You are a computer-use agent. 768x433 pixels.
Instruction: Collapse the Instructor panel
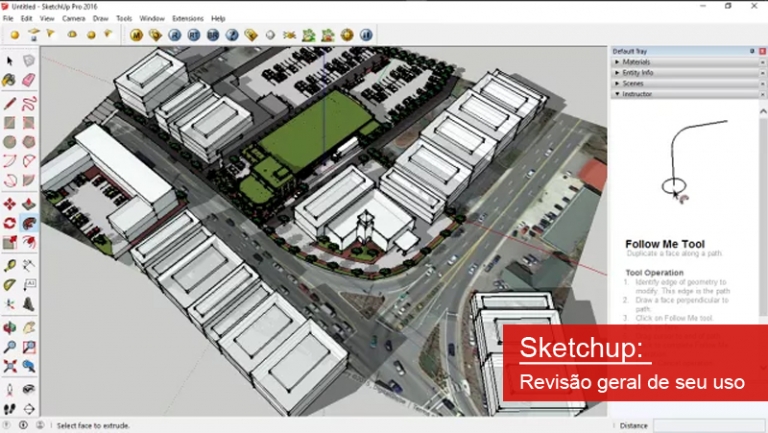(x=686, y=94)
